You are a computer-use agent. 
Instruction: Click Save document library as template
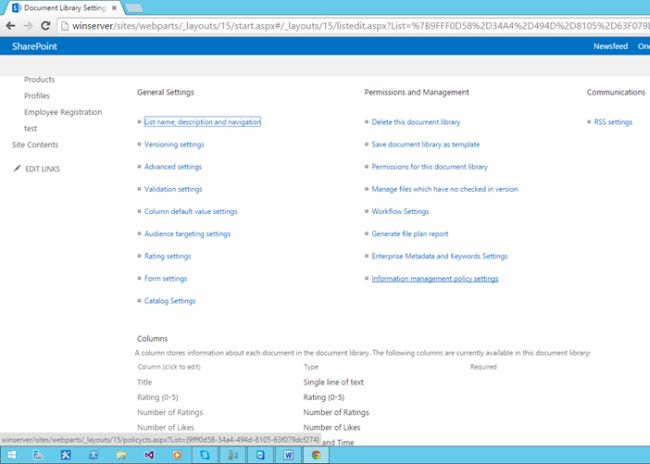tap(425, 144)
